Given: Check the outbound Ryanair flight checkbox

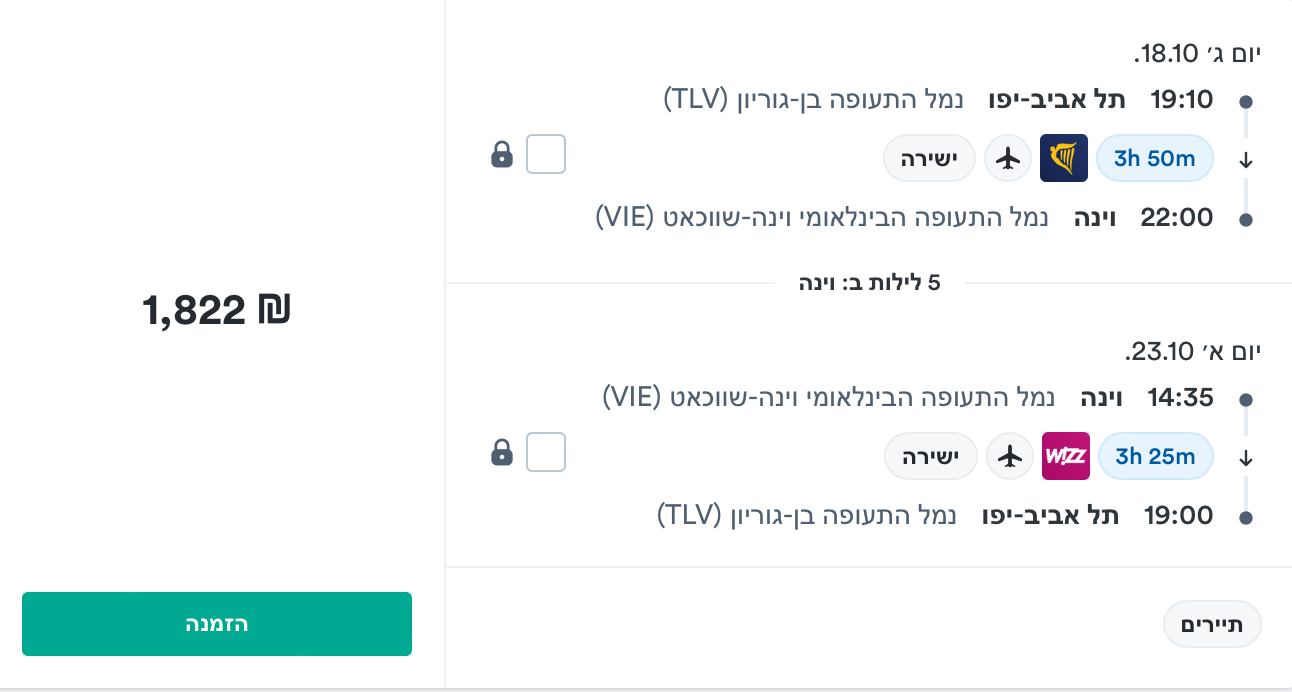Looking at the screenshot, I should point(545,154).
